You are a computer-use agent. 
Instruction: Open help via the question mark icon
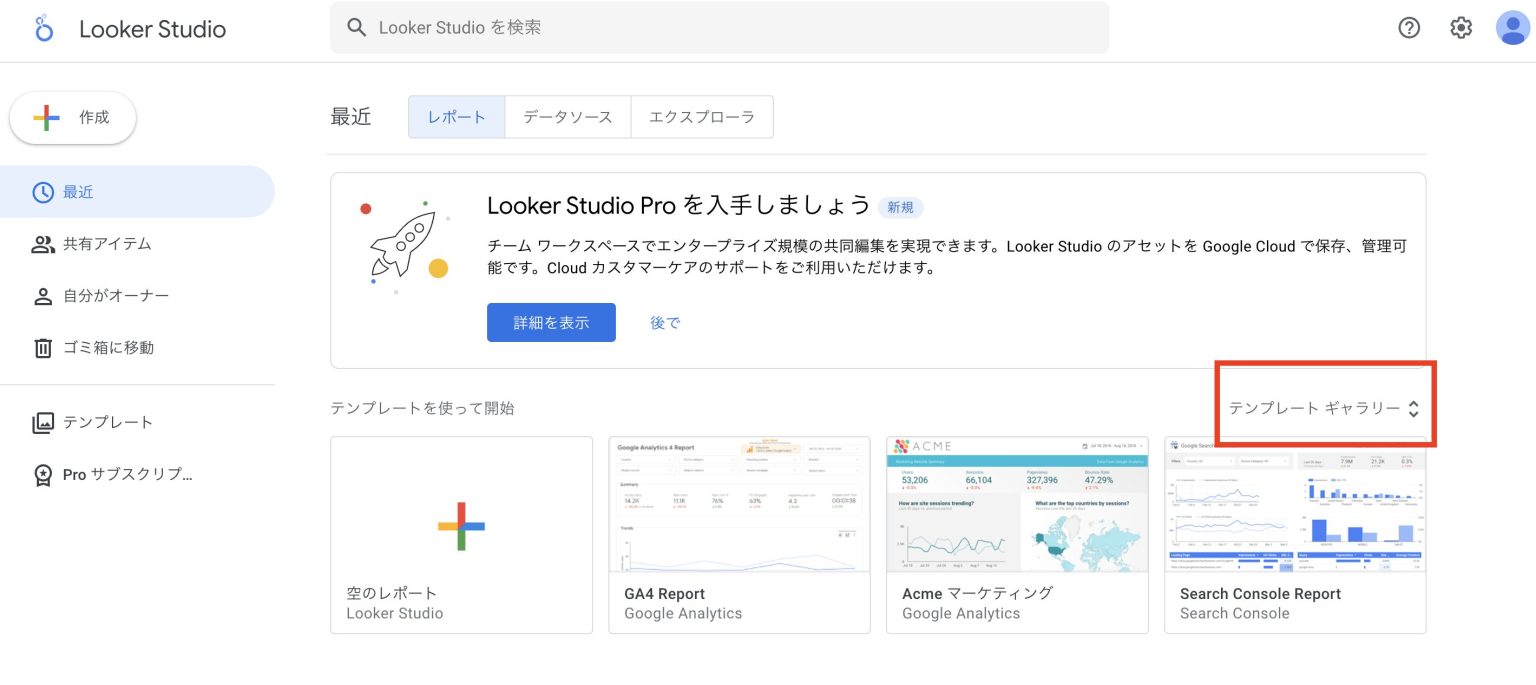point(1409,28)
